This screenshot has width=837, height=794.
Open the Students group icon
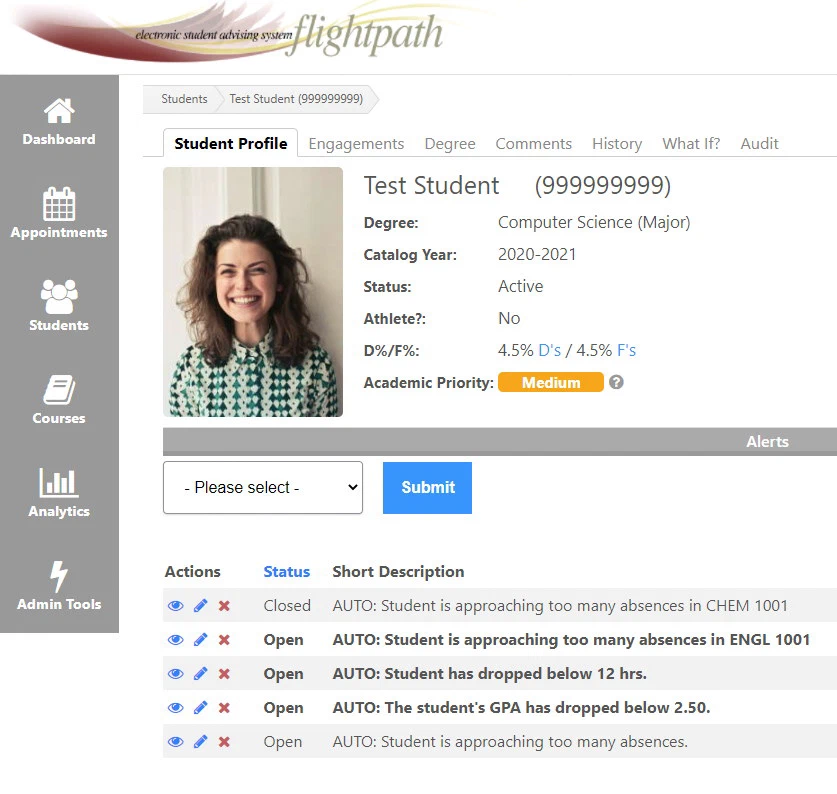(59, 297)
